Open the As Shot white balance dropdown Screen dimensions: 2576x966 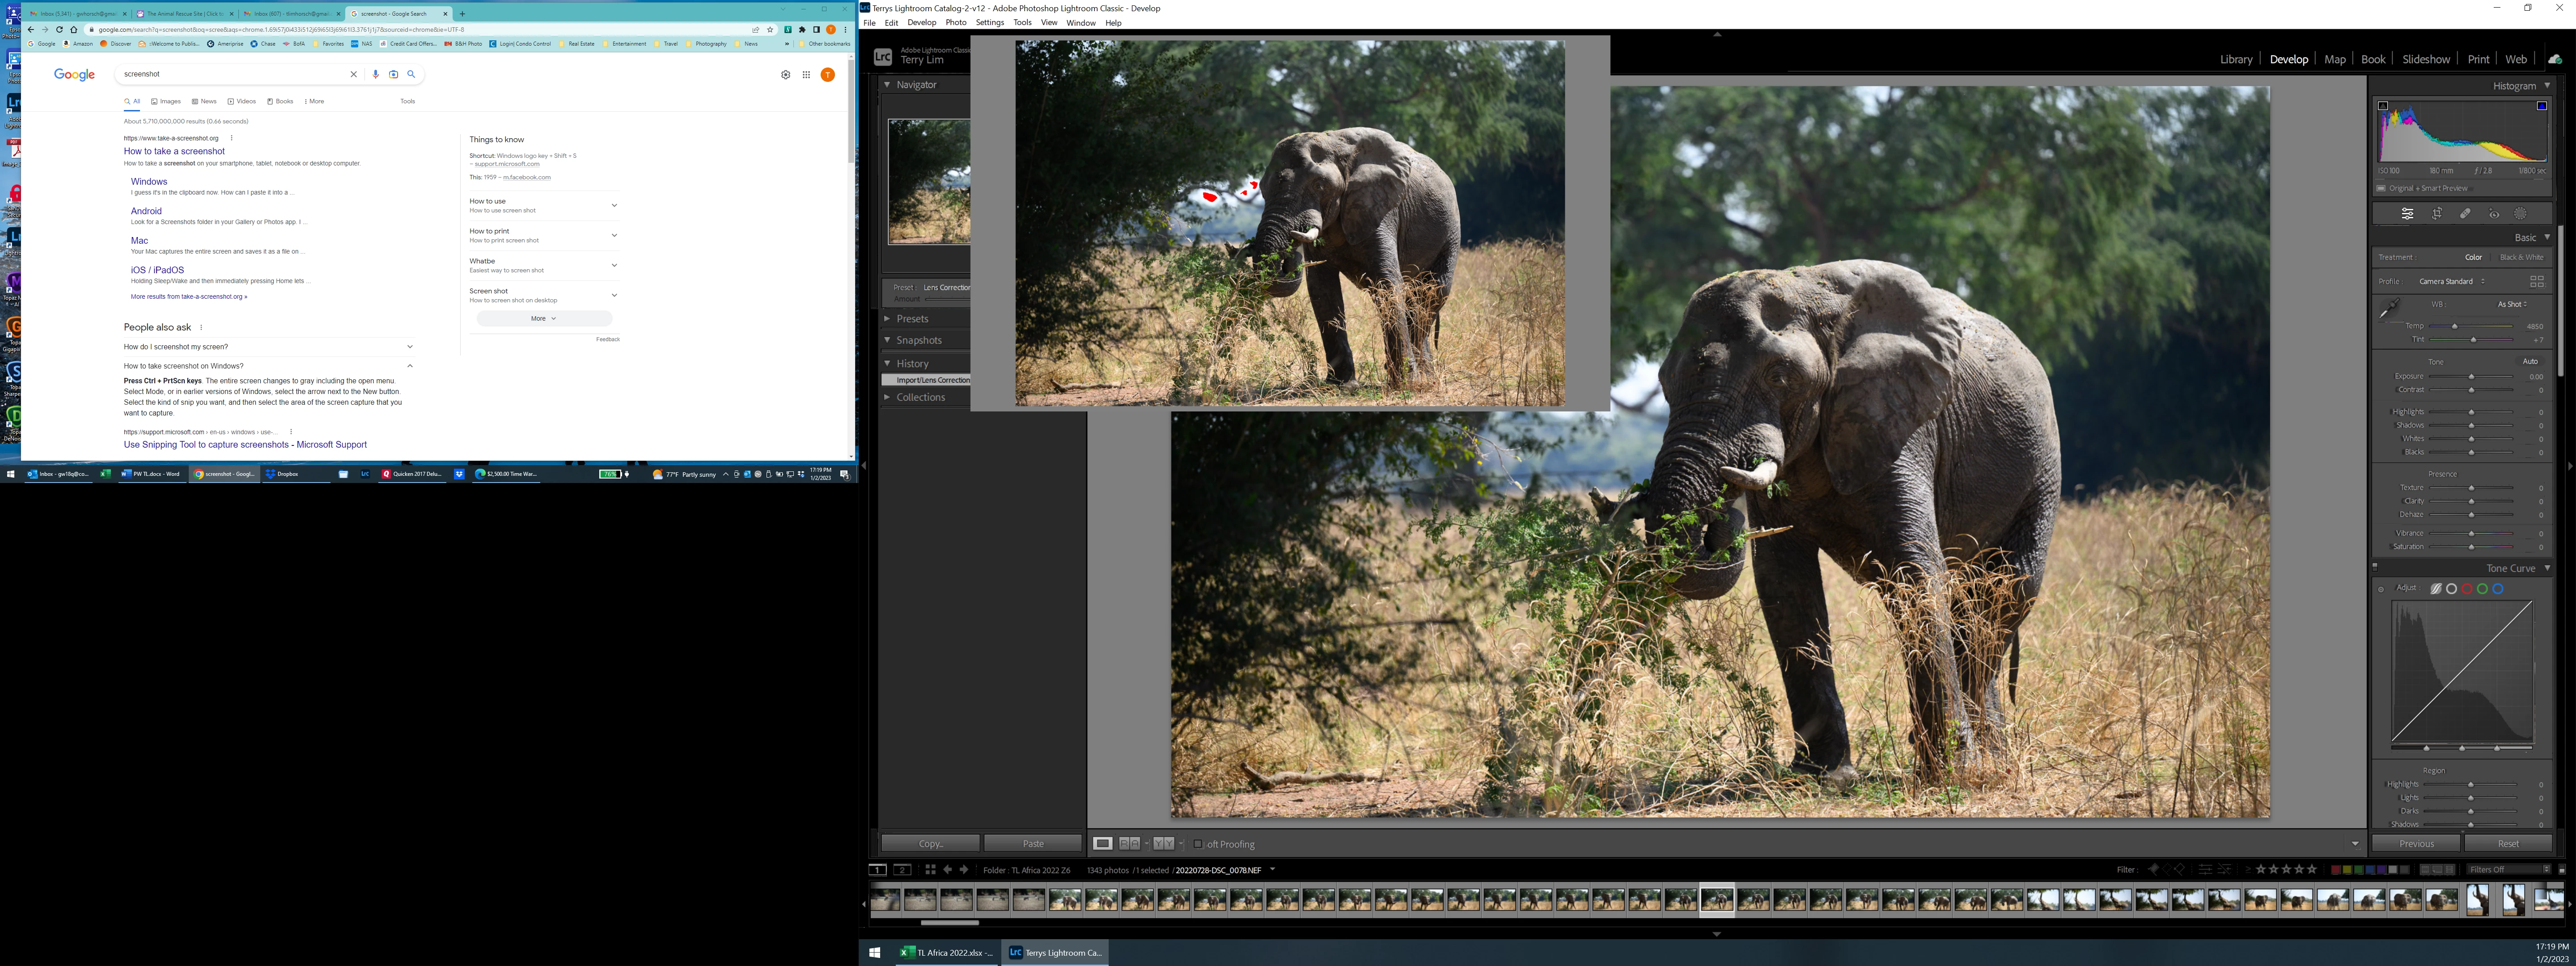pyautogui.click(x=2512, y=304)
